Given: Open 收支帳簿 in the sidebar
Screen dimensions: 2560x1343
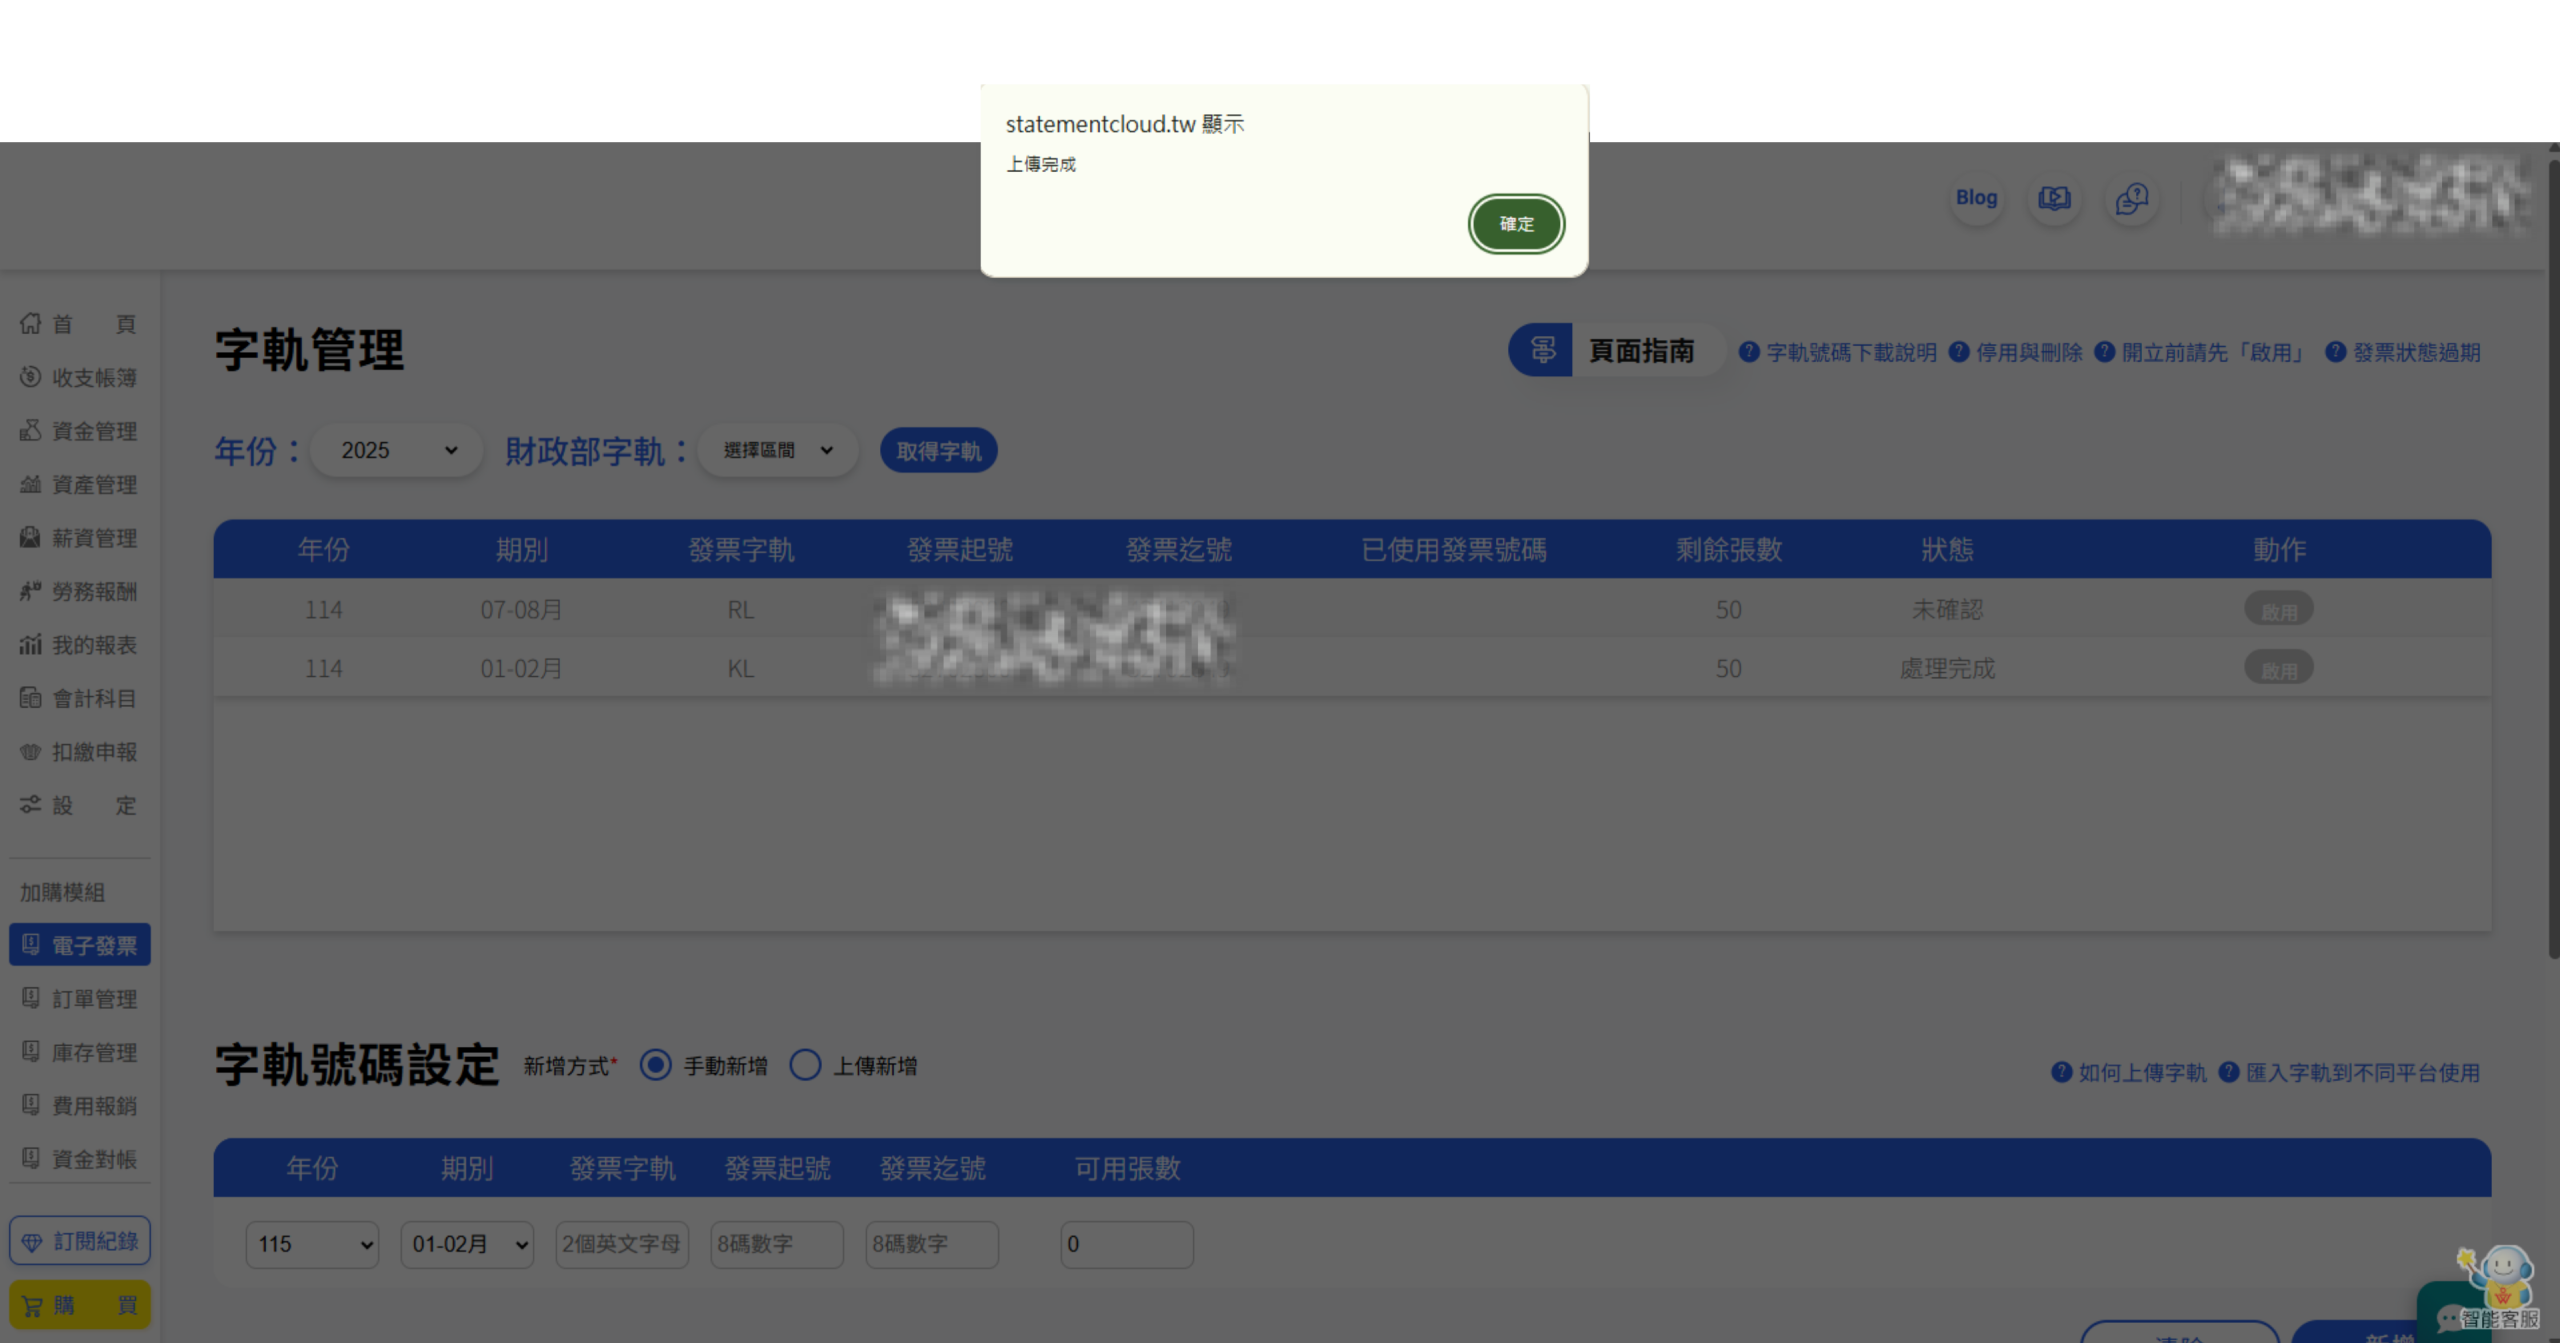Looking at the screenshot, I should 79,377.
